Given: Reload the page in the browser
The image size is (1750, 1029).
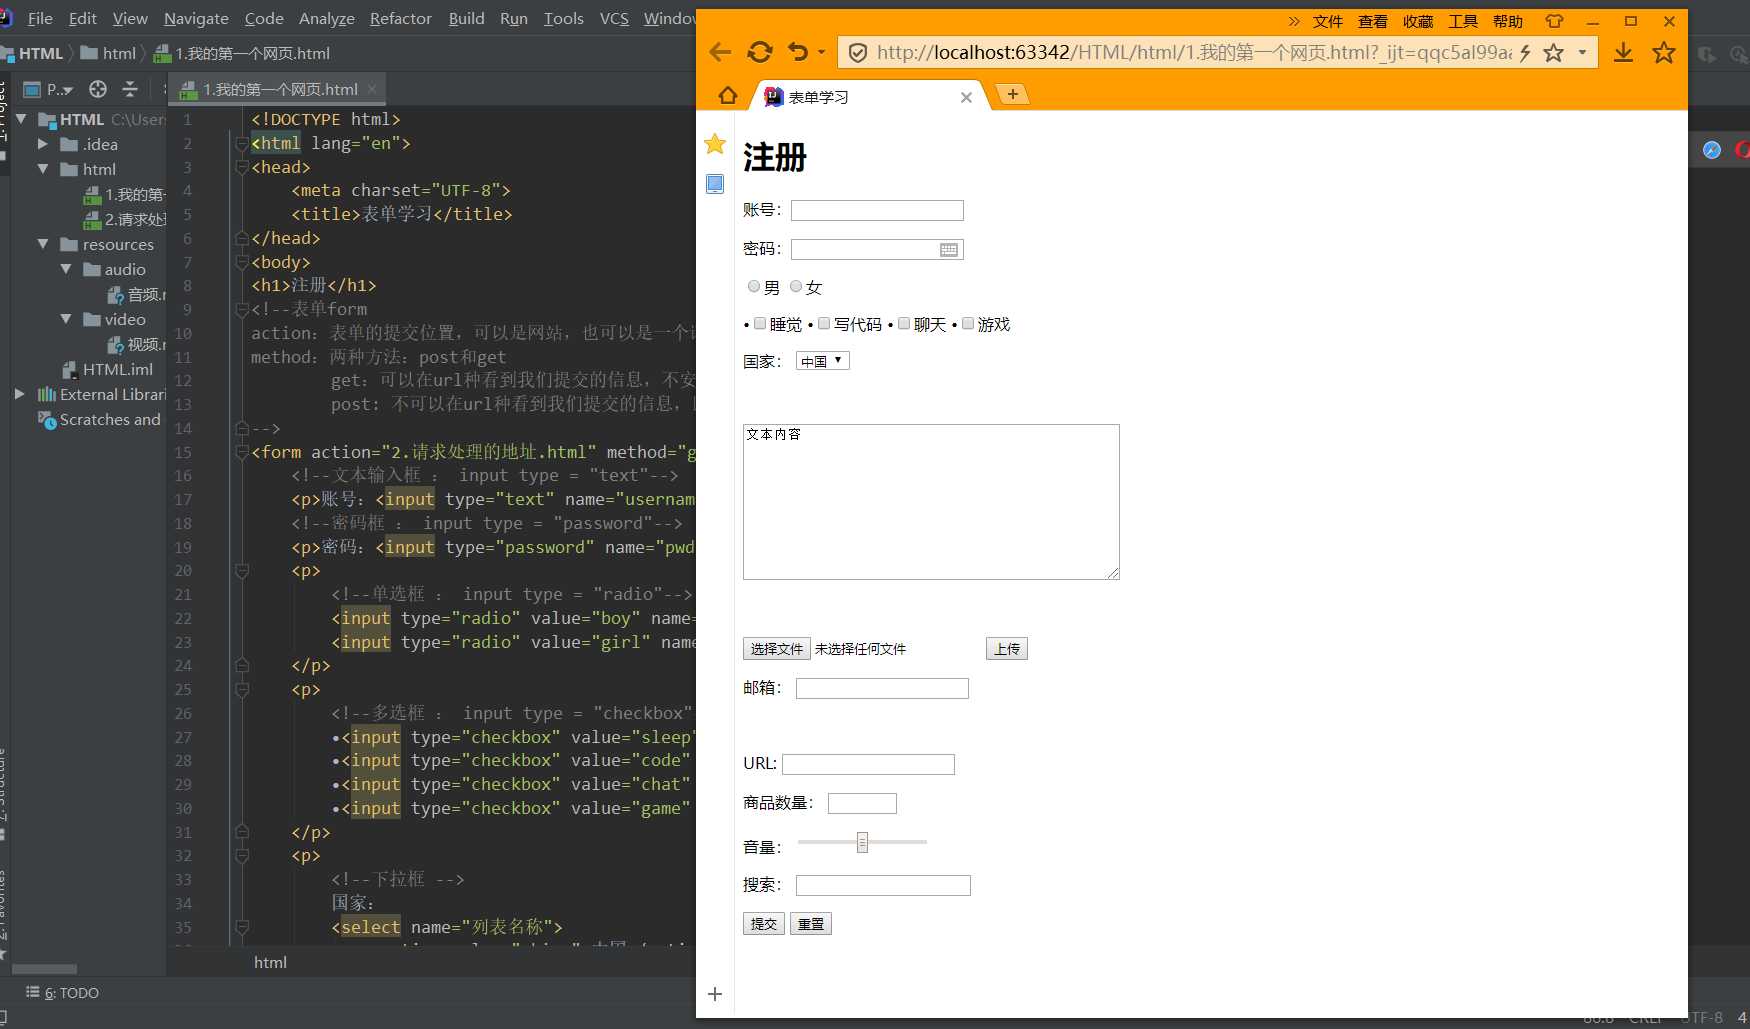Looking at the screenshot, I should 760,52.
